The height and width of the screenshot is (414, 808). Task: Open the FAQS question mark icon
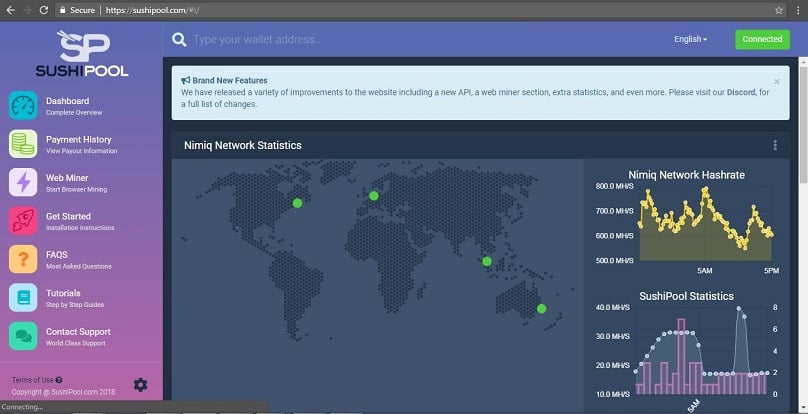[23, 259]
